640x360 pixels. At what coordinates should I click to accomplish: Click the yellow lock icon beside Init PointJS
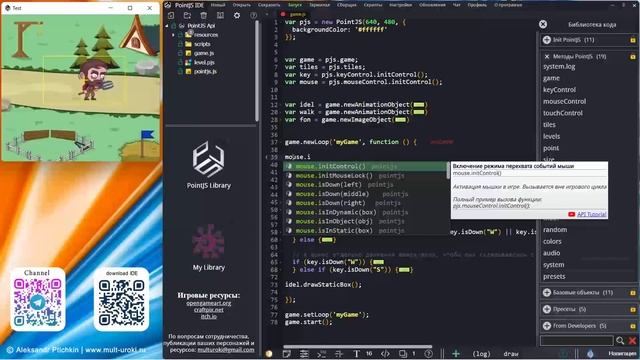click(633, 40)
